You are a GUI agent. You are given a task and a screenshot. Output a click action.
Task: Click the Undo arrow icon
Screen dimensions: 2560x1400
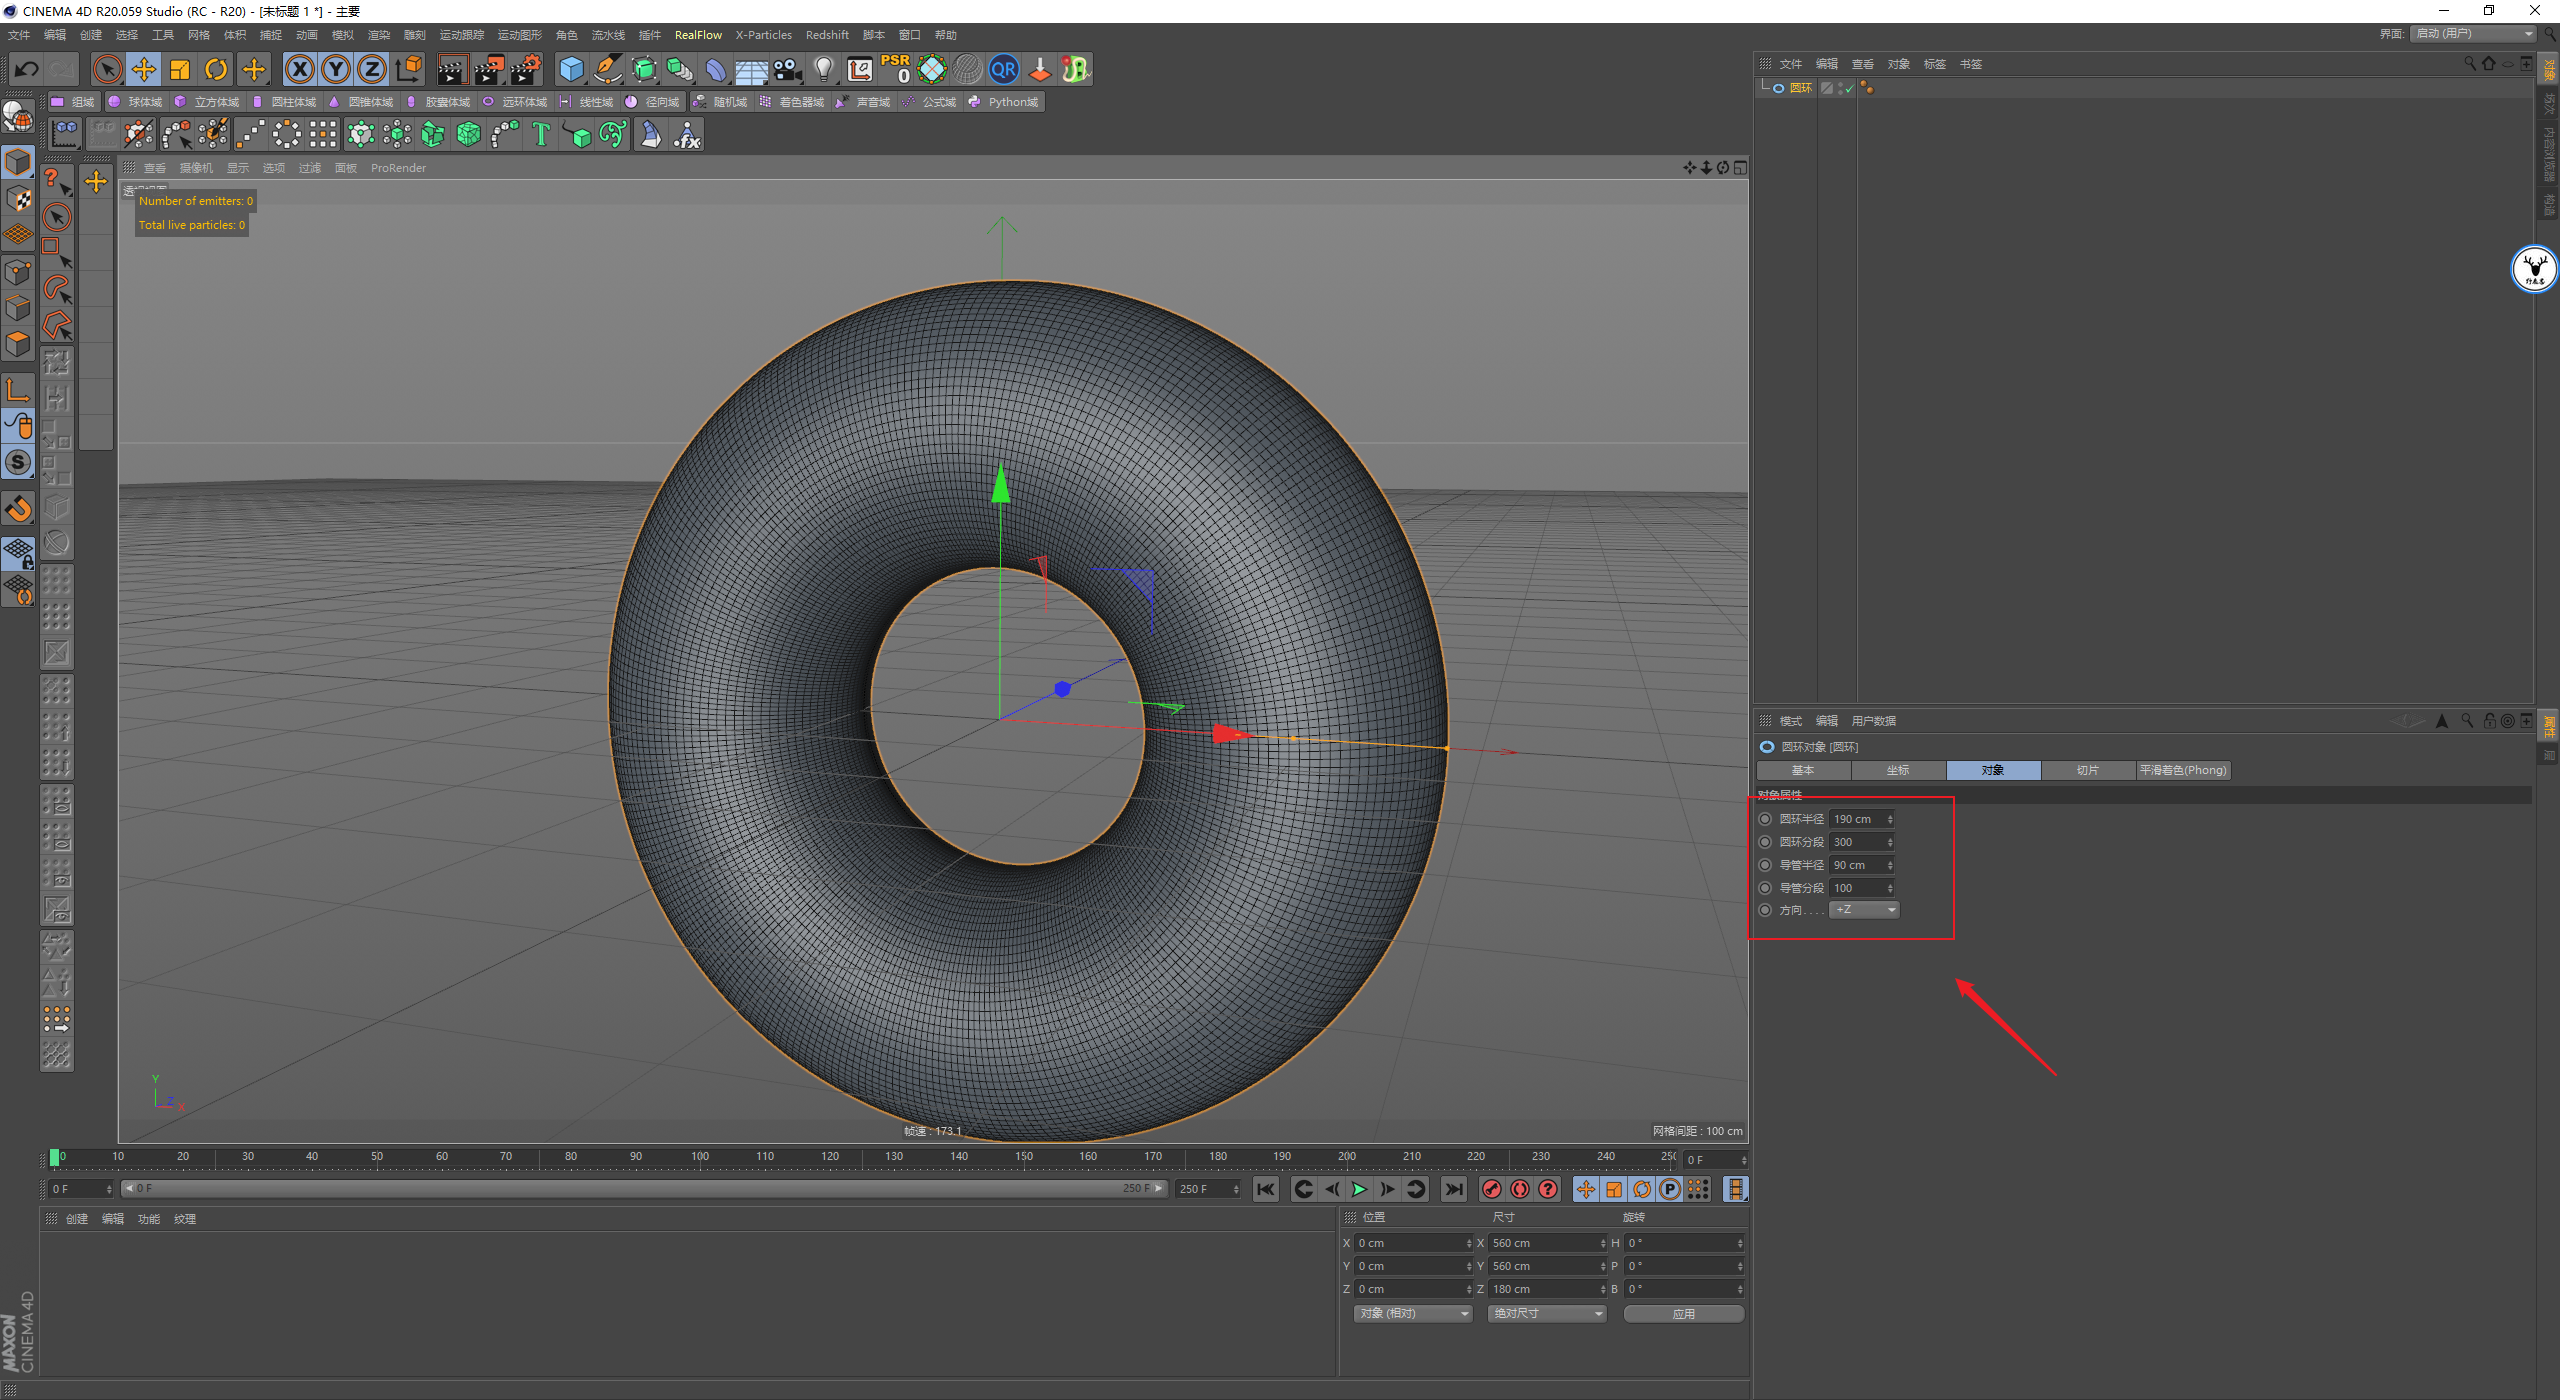[x=27, y=69]
